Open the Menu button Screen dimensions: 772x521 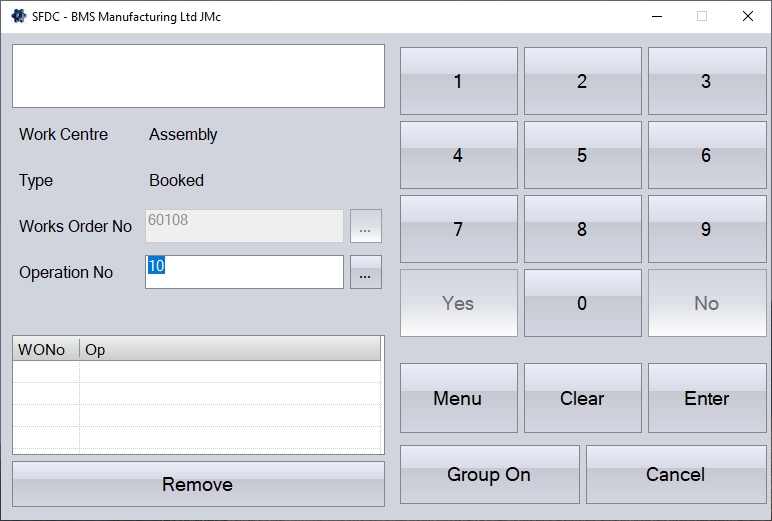coord(458,398)
